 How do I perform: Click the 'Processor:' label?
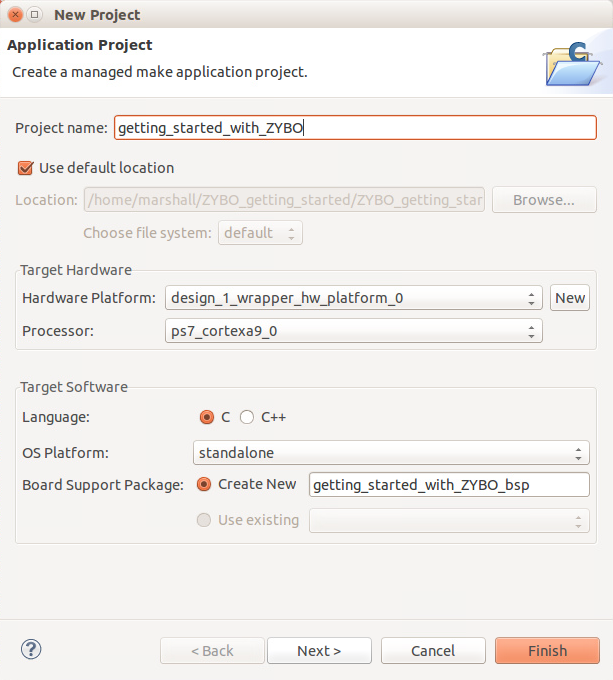(58, 331)
